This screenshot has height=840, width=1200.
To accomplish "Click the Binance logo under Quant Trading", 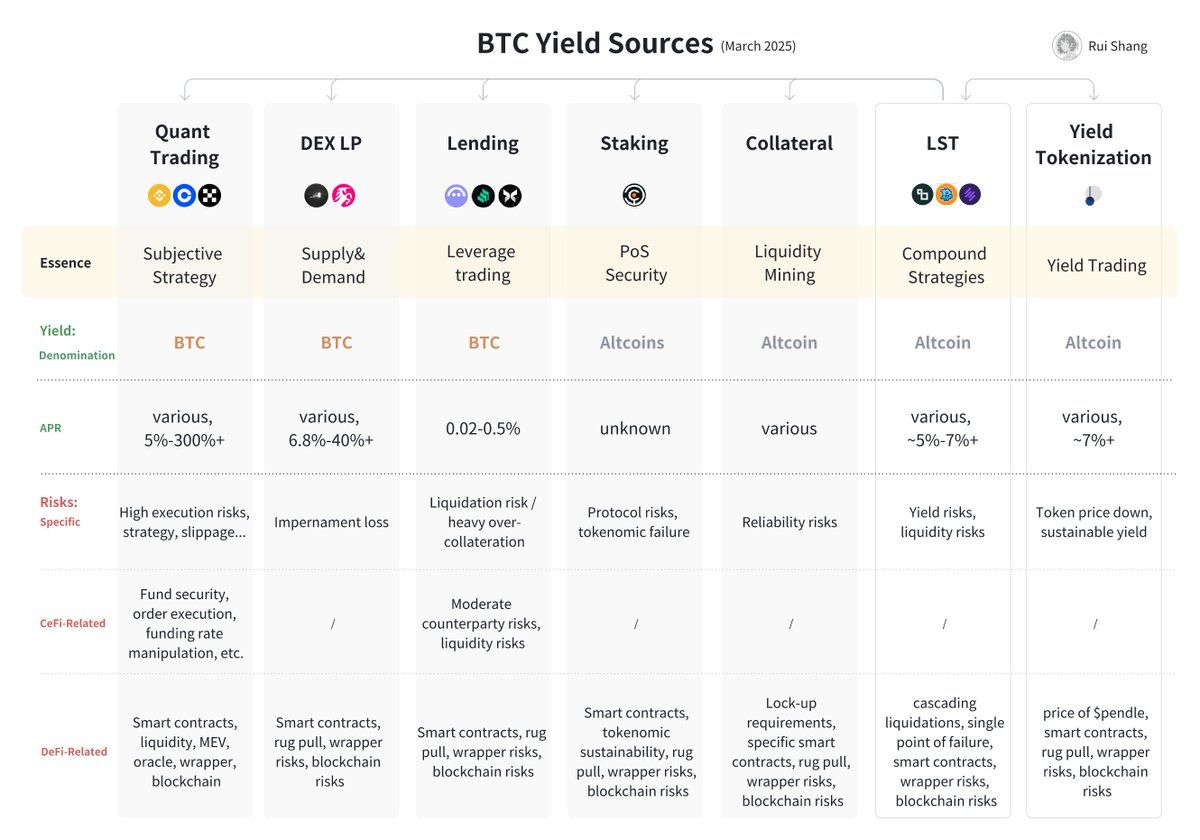I will (x=159, y=196).
